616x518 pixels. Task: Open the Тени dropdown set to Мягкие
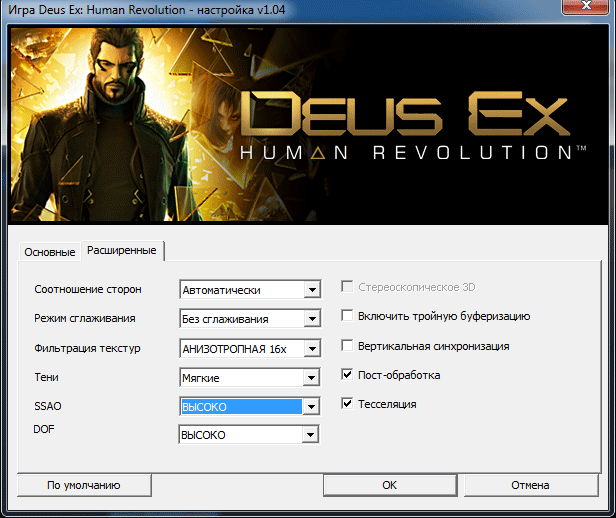point(250,377)
